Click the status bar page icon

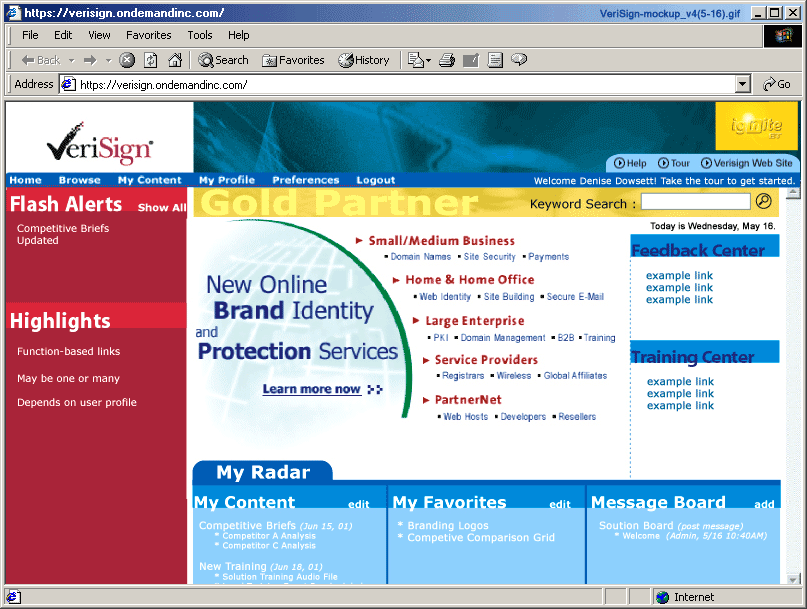[13, 597]
